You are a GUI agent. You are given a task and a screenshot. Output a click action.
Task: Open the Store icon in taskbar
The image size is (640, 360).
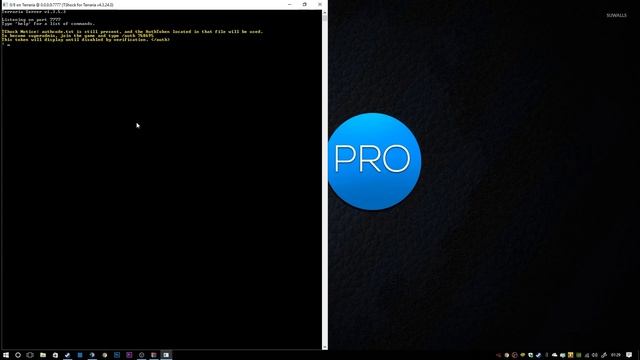click(x=55, y=355)
